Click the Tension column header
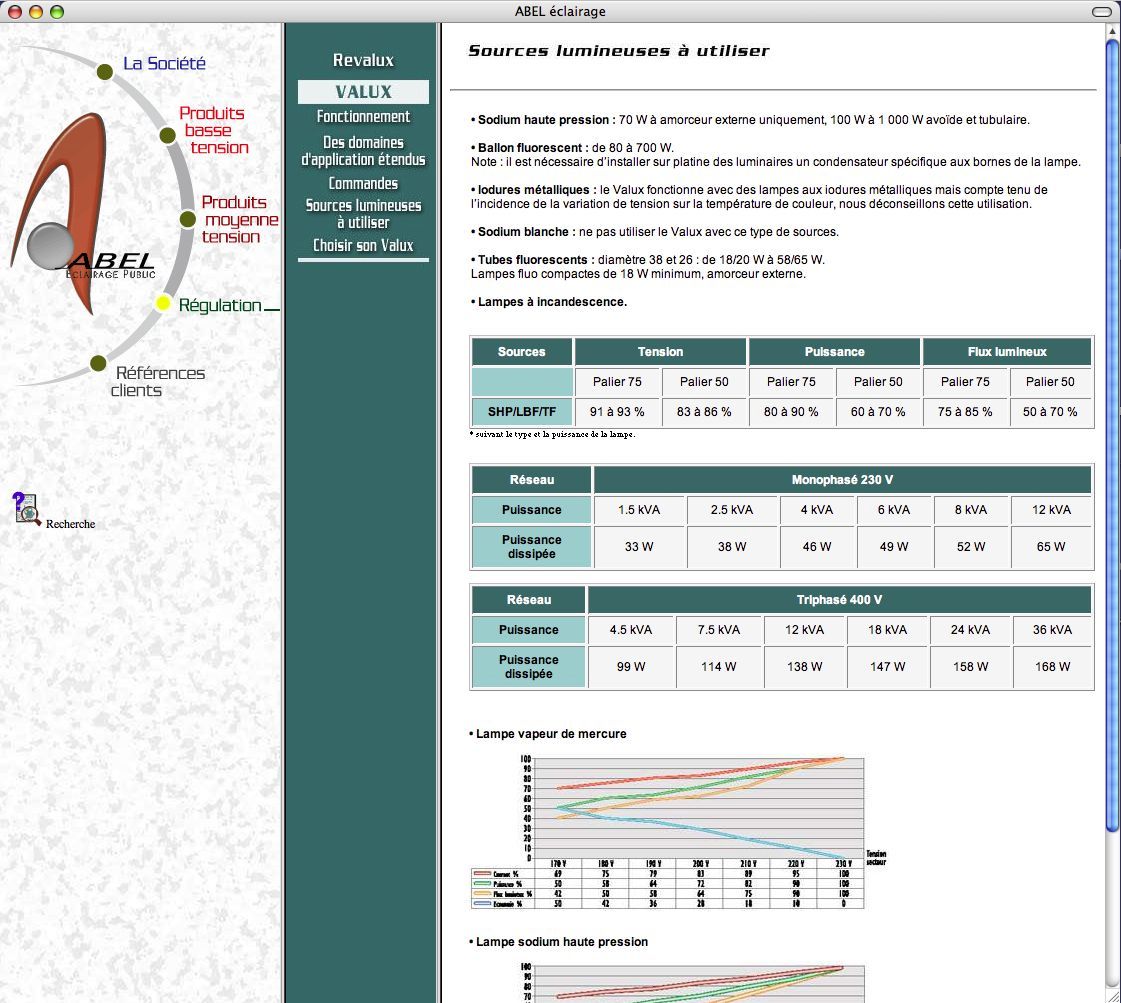This screenshot has height=1003, width=1121. pos(661,352)
